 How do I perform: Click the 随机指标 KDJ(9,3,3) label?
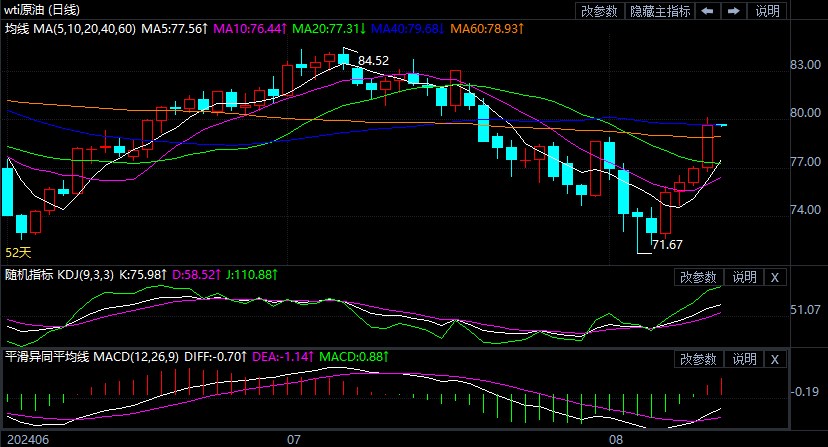59,275
